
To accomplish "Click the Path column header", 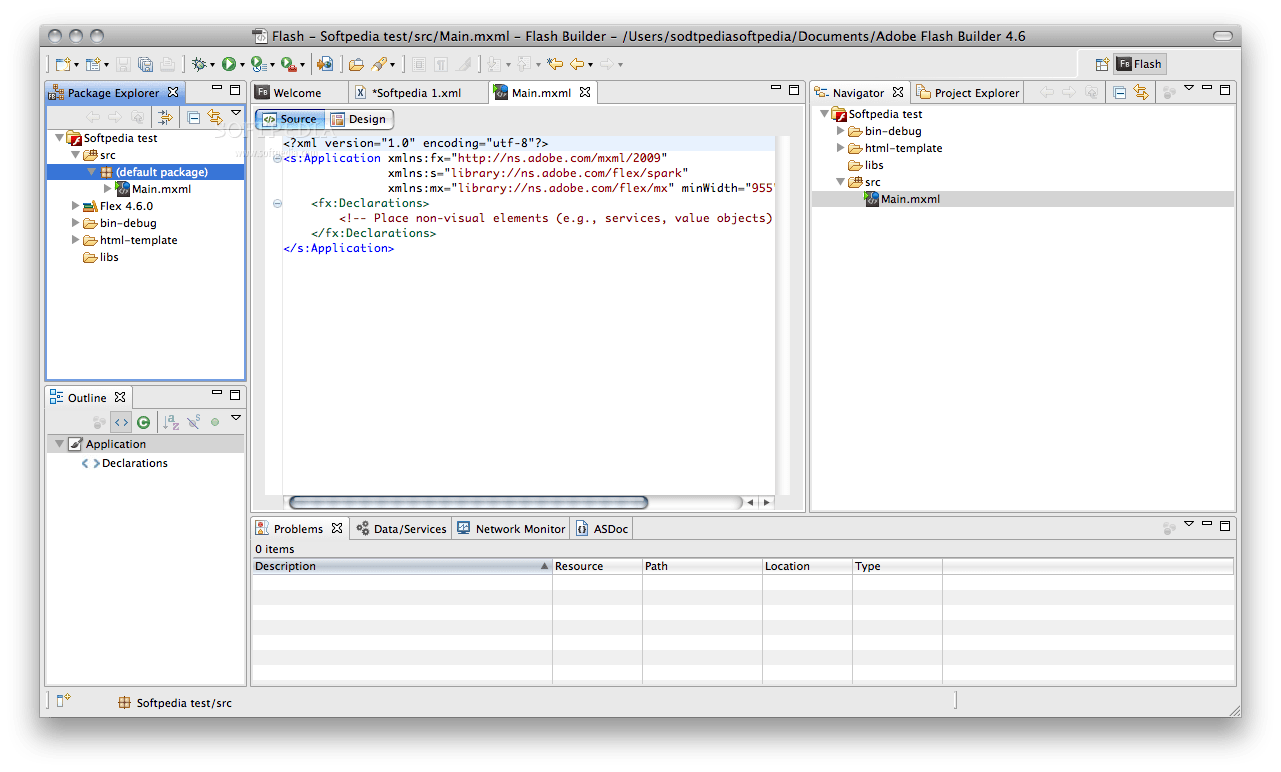I will coord(702,566).
